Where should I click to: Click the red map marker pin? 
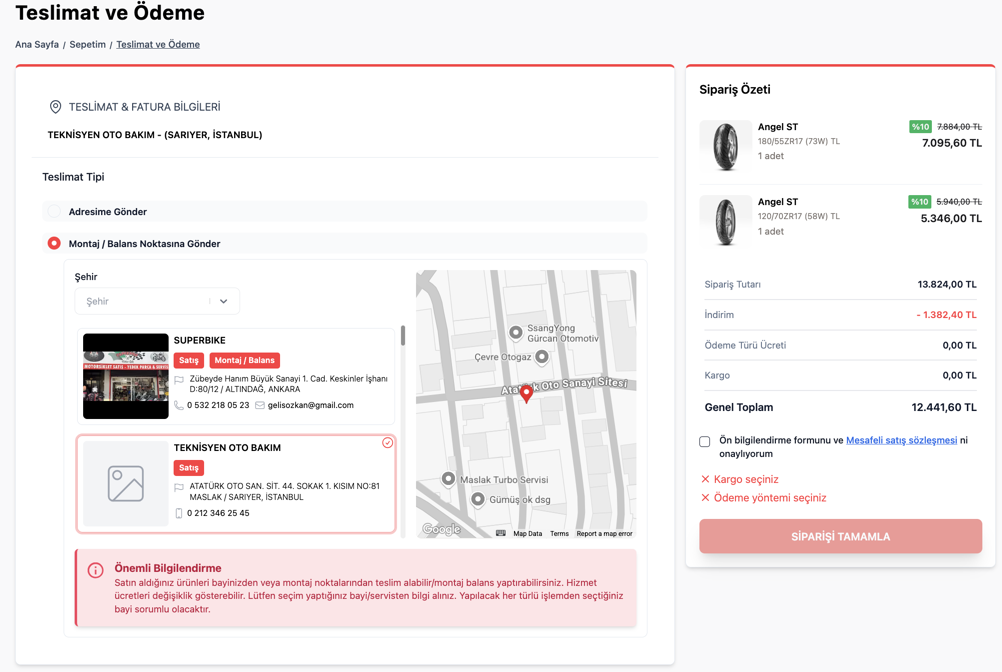526,393
